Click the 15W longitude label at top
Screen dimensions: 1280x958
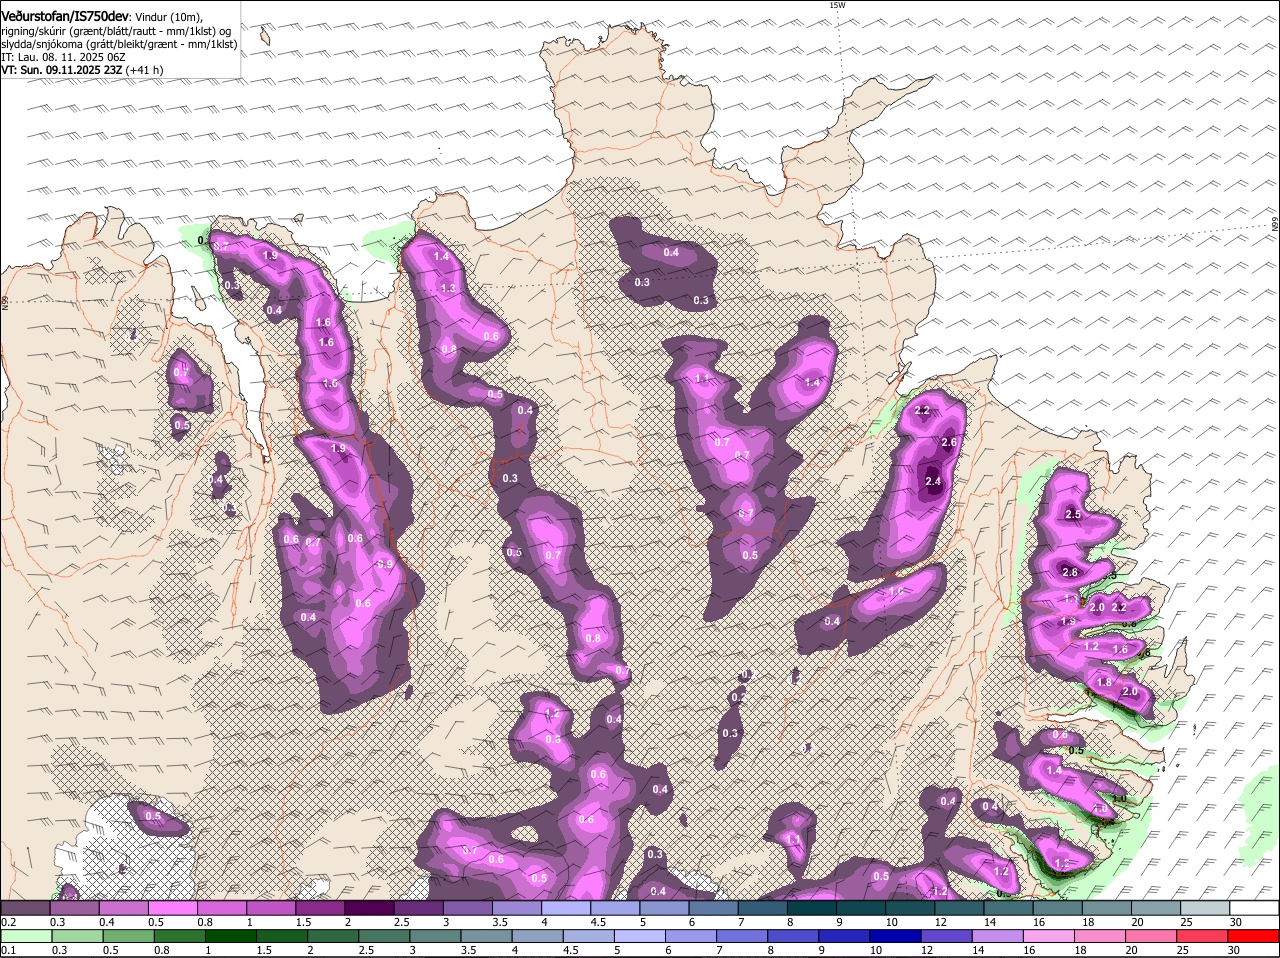click(x=837, y=5)
